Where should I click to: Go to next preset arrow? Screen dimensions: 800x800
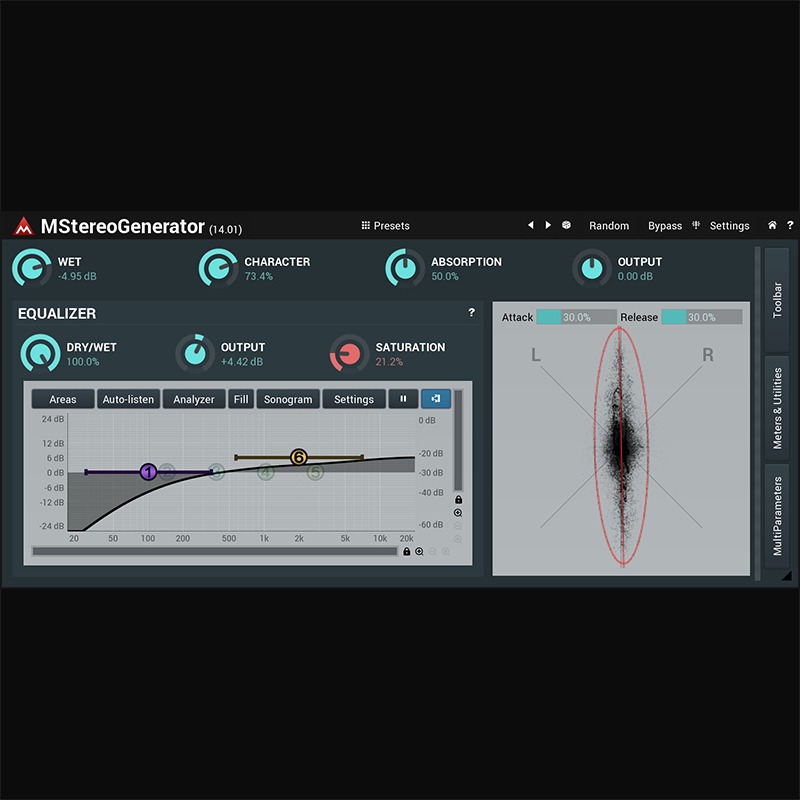coord(548,225)
